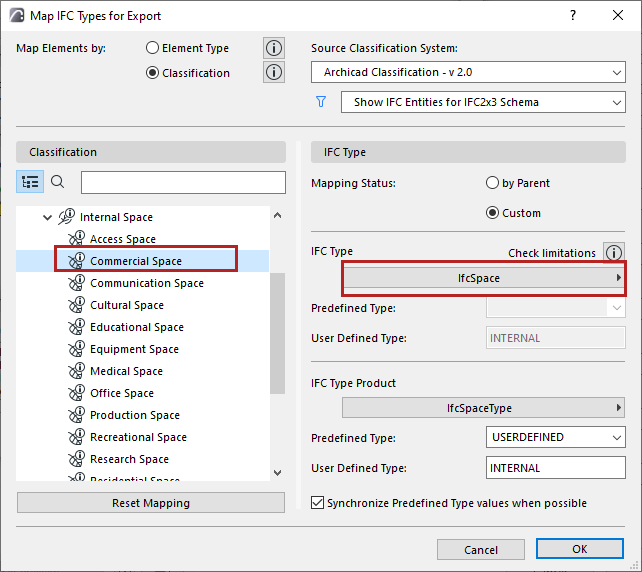Click the Office Space classification icon
The image size is (642, 572).
[76, 393]
